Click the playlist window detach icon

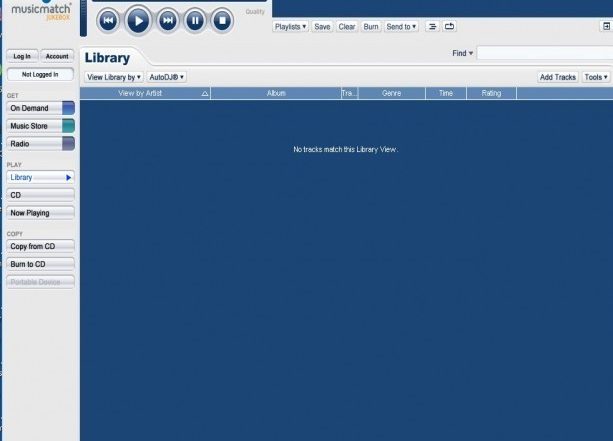(x=606, y=27)
